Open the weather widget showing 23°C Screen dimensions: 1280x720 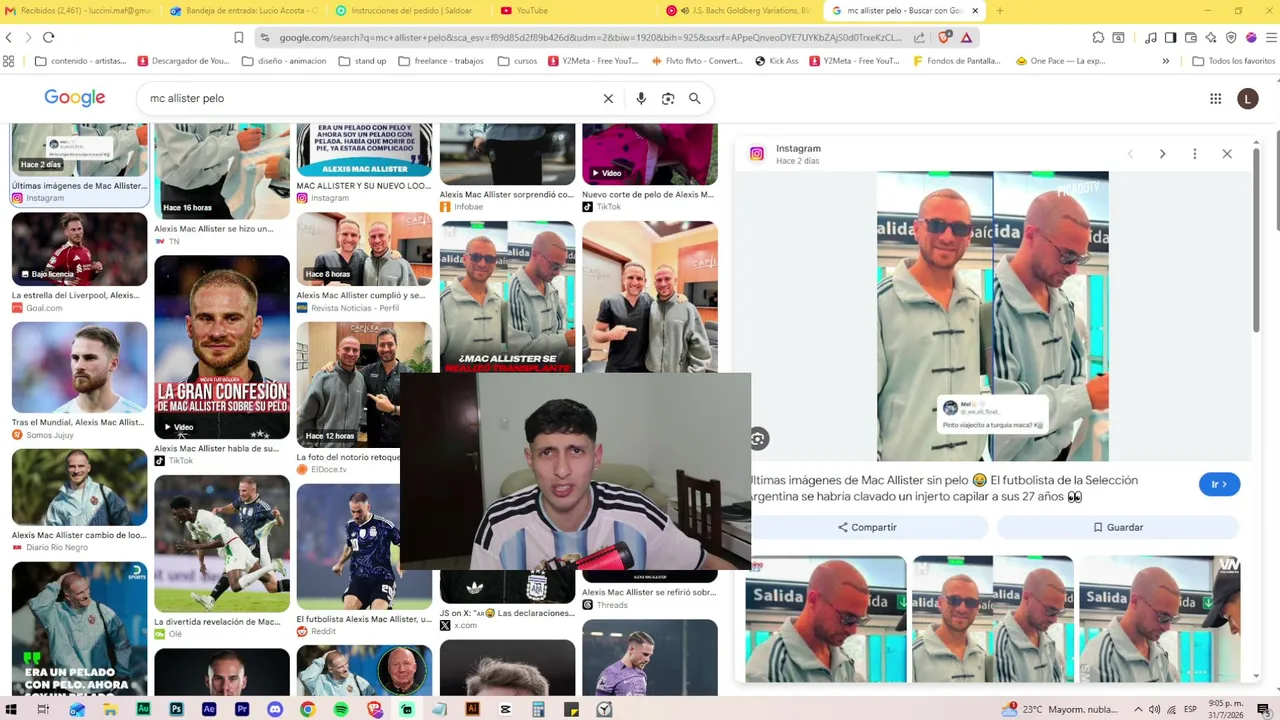click(1060, 709)
